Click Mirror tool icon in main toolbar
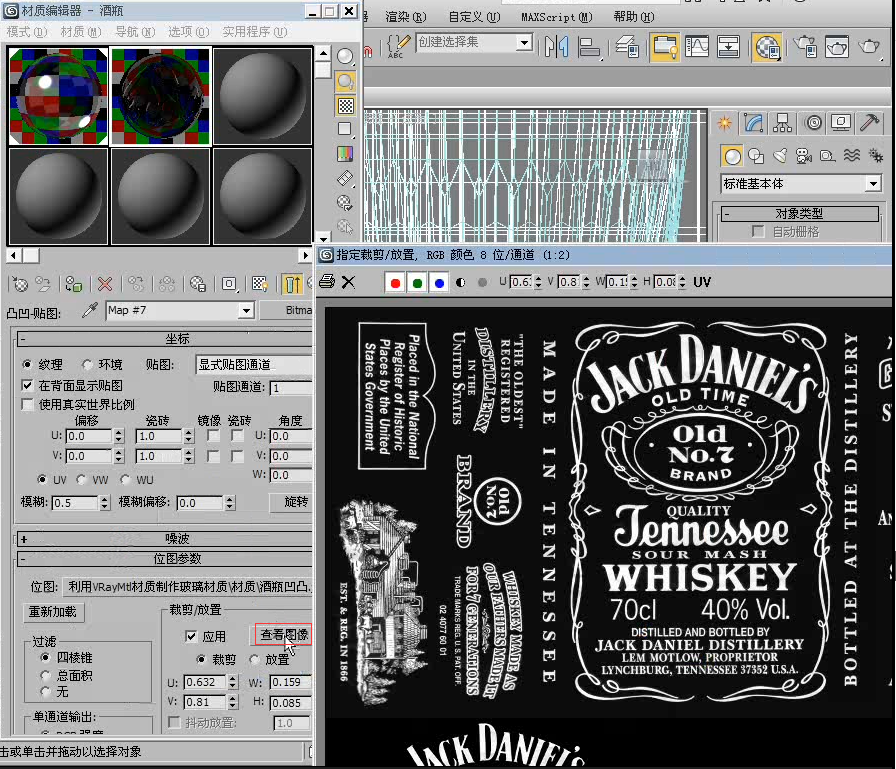This screenshot has width=896, height=769. click(x=556, y=46)
